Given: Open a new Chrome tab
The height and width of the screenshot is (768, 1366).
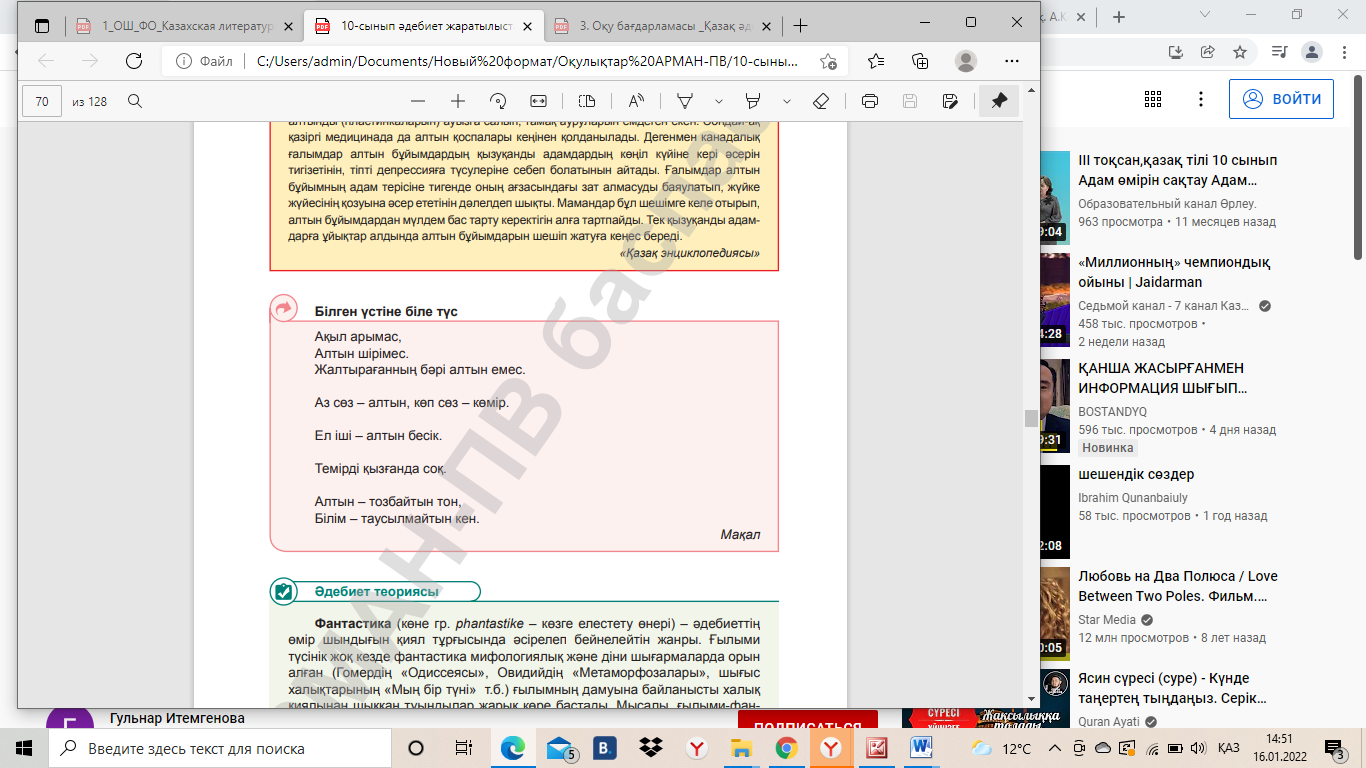Looking at the screenshot, I should (1119, 16).
